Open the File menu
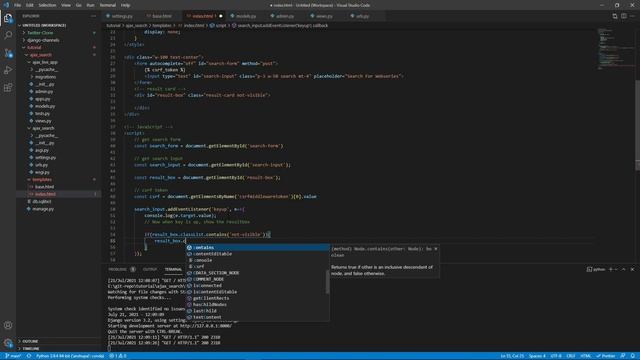Screen dimensions: 640x360 tap(18, 5)
